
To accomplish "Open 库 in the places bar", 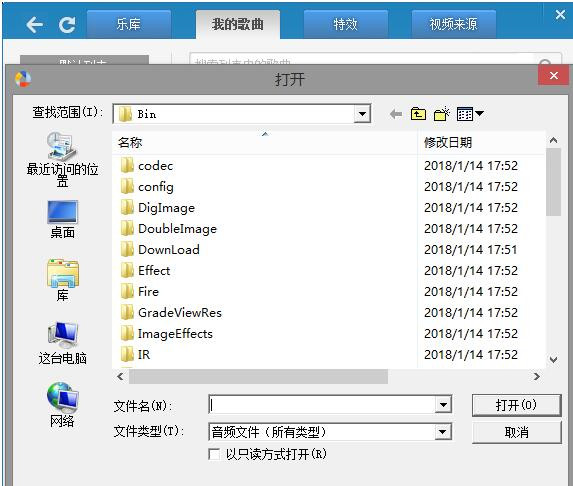I will coord(62,280).
